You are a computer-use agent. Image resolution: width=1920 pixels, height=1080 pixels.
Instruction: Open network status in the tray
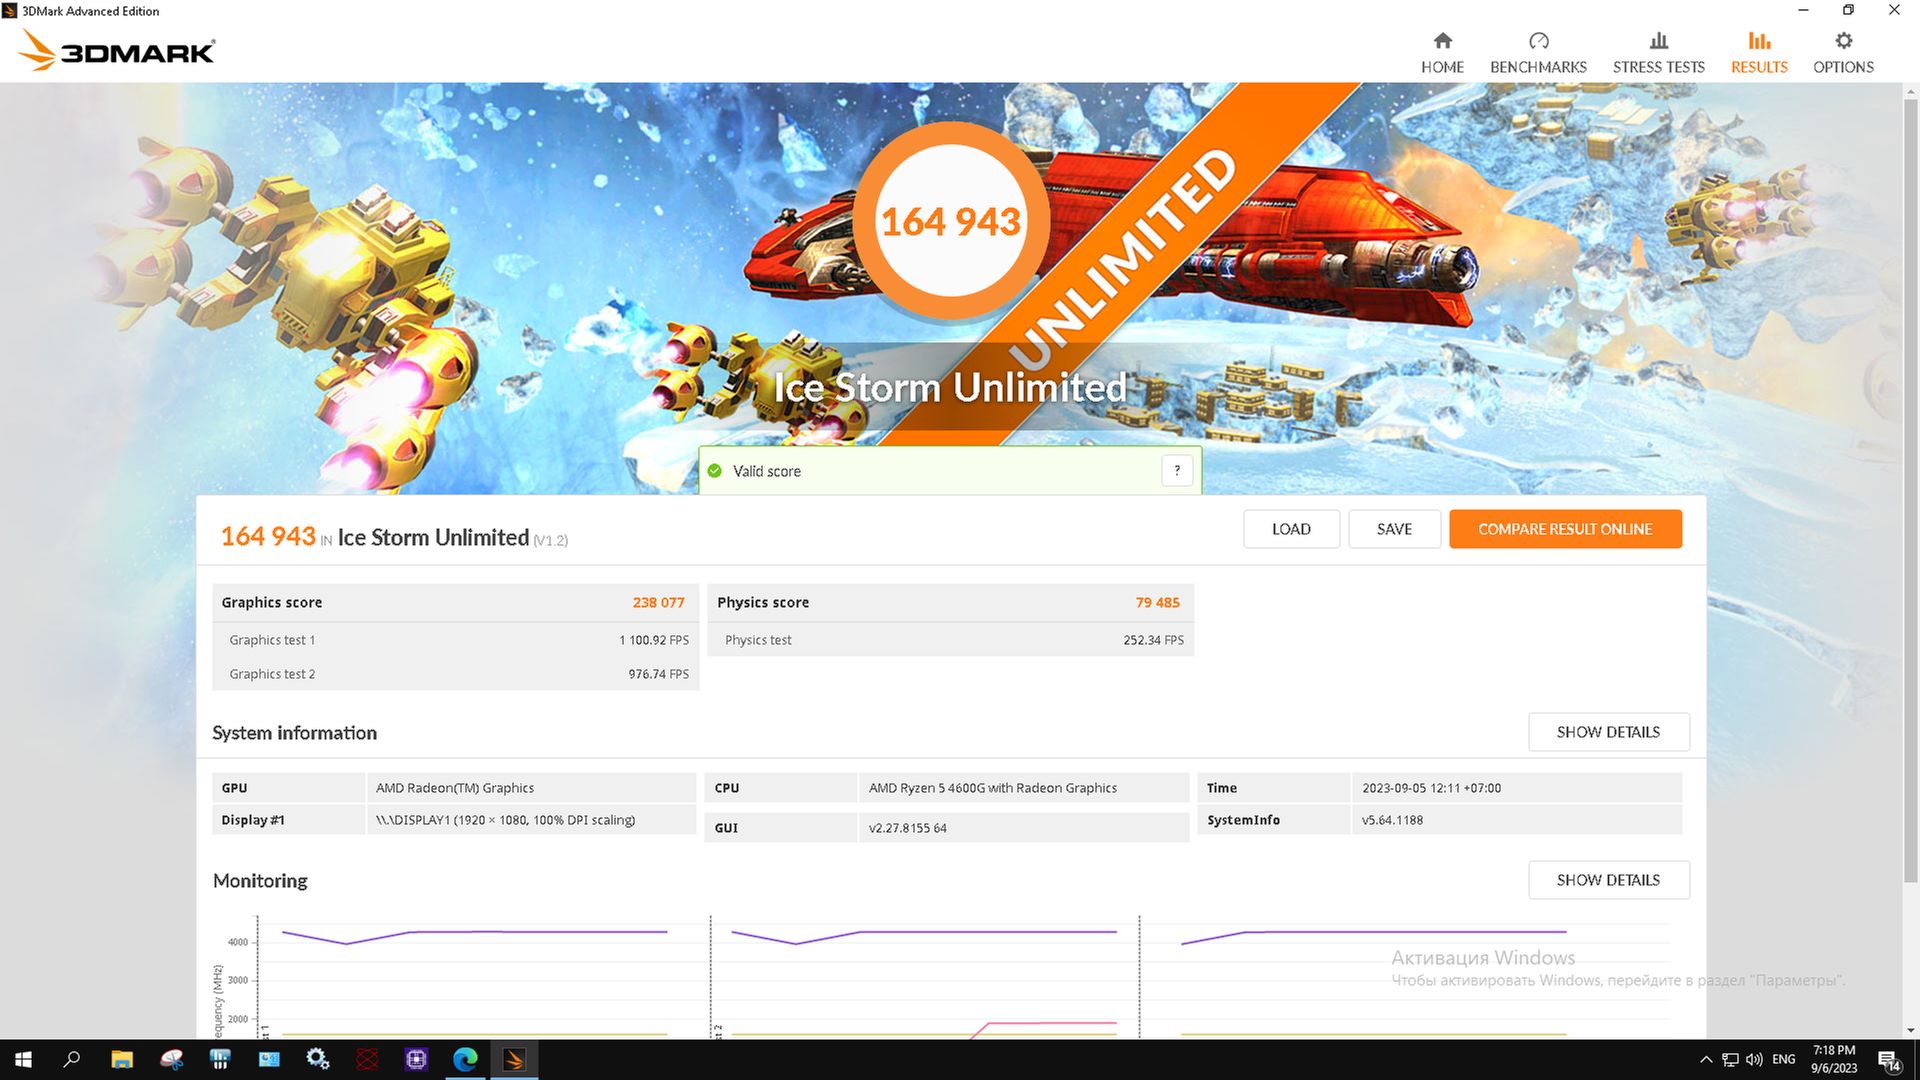pyautogui.click(x=1730, y=1060)
